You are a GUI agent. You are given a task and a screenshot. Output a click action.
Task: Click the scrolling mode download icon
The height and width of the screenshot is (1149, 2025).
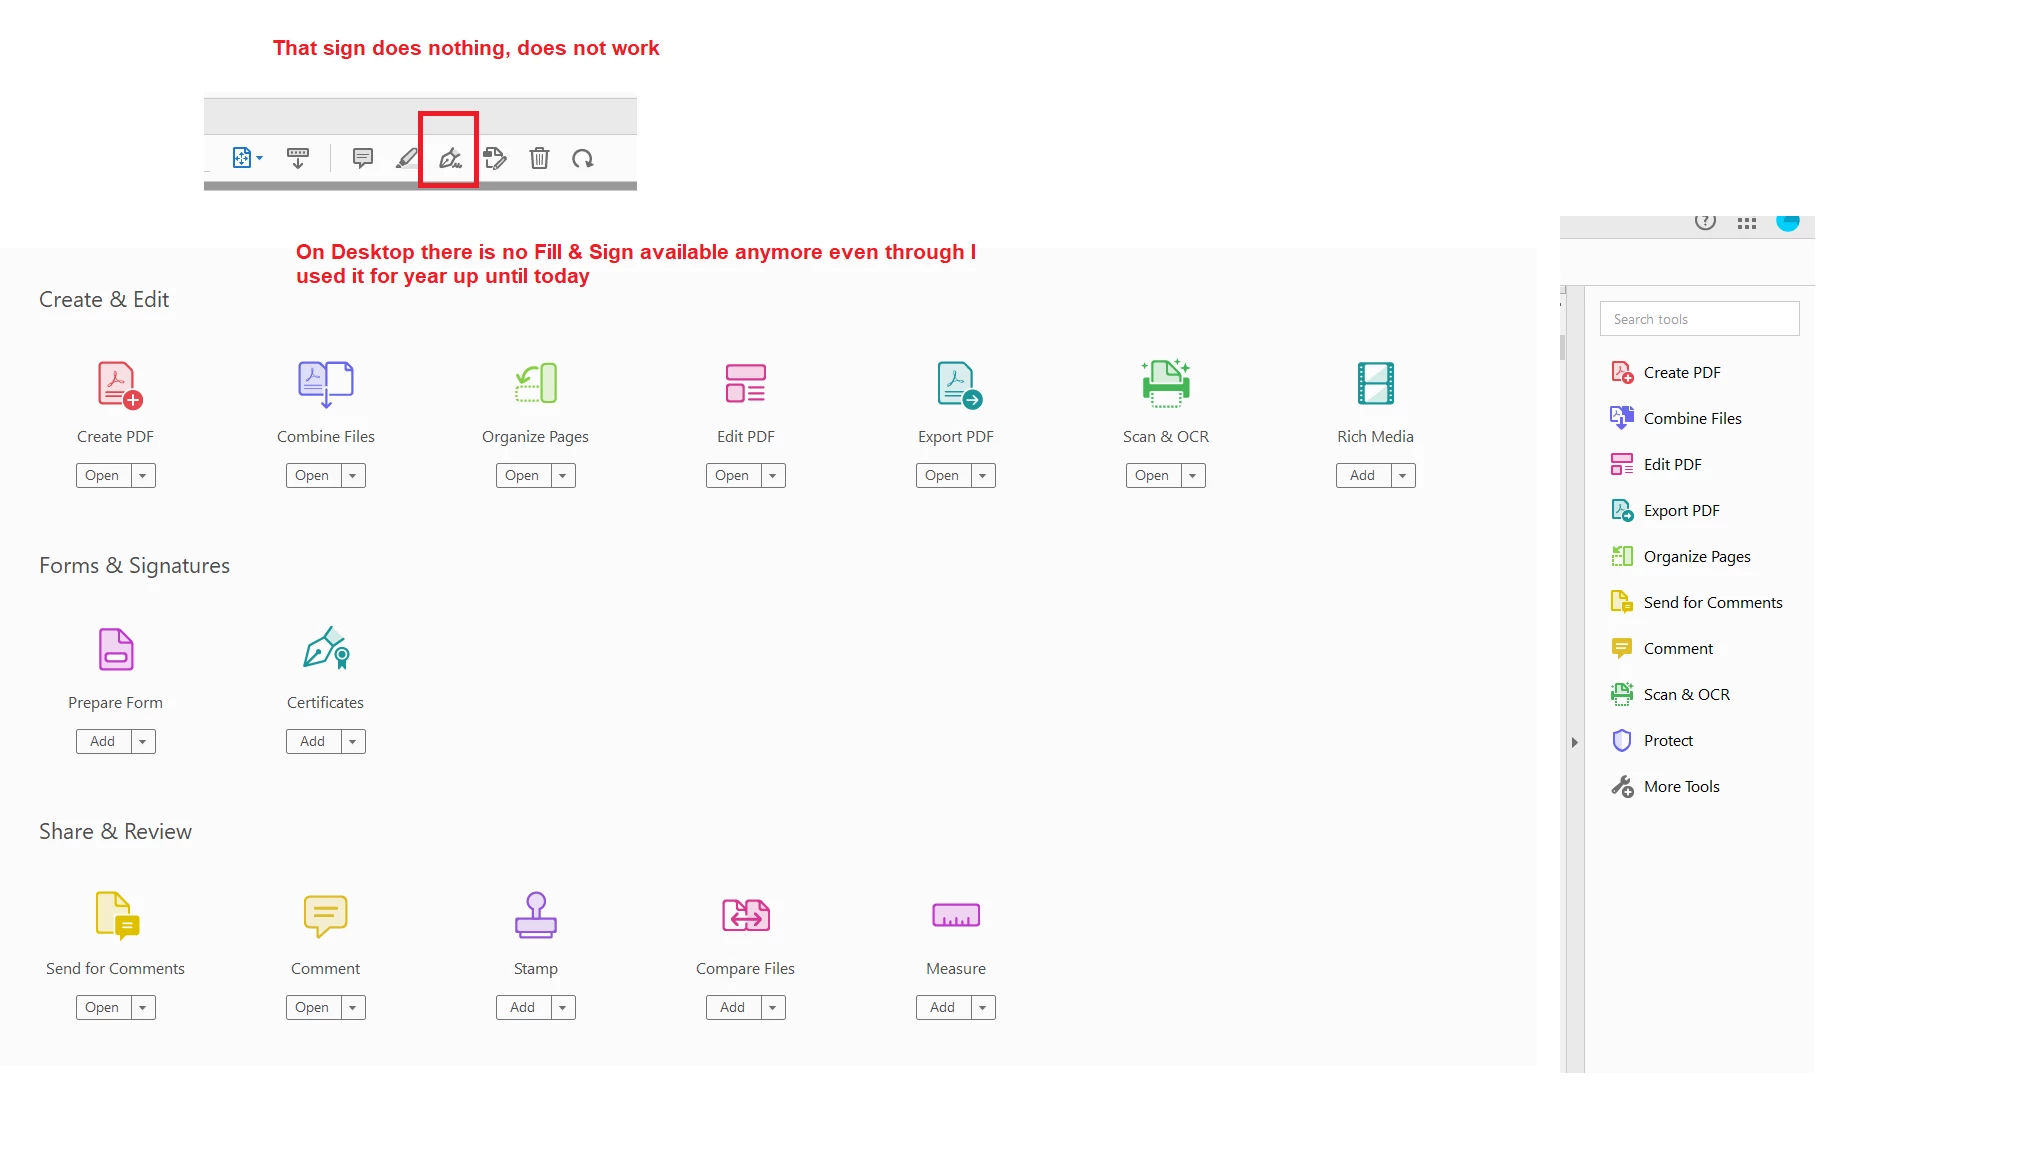pos(298,158)
